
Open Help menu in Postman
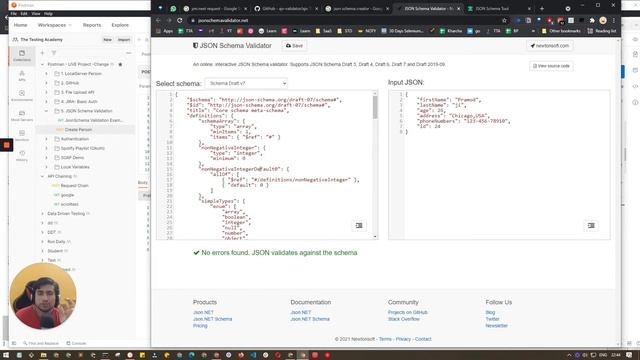pos(48,13)
